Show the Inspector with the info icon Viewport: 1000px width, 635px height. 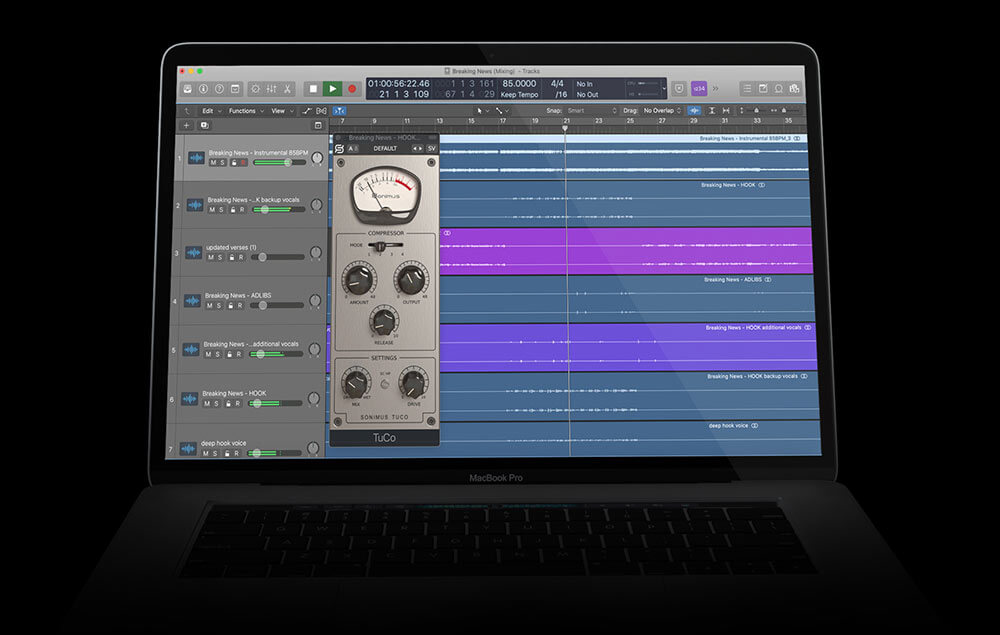[203, 89]
